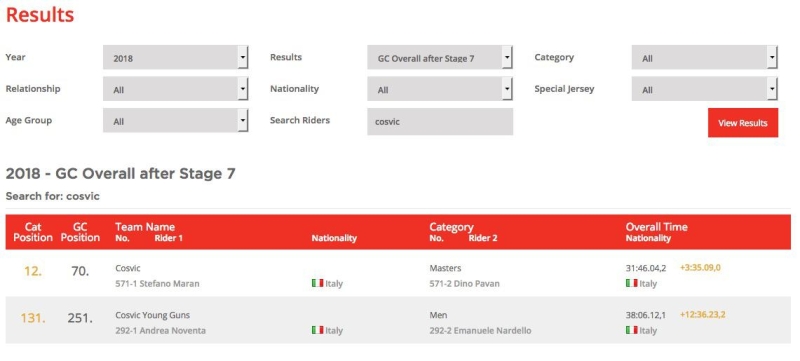Image resolution: width=800 pixels, height=361 pixels.
Task: Click the Italy flag next to Andrea Noventa
Action: click(x=318, y=330)
